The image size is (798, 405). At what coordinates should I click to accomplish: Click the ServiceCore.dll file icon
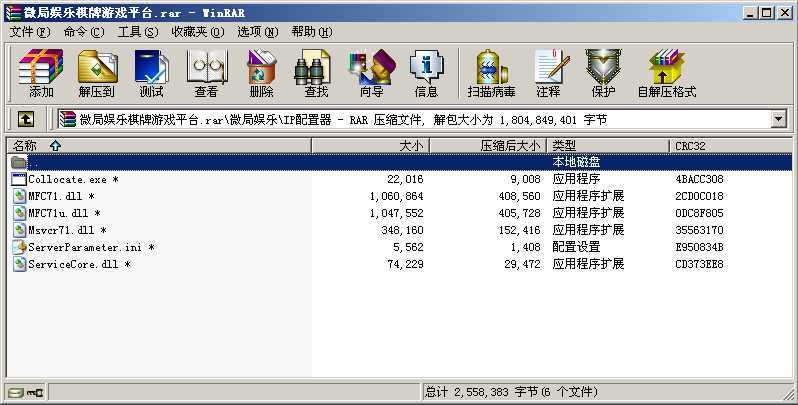coord(19,264)
